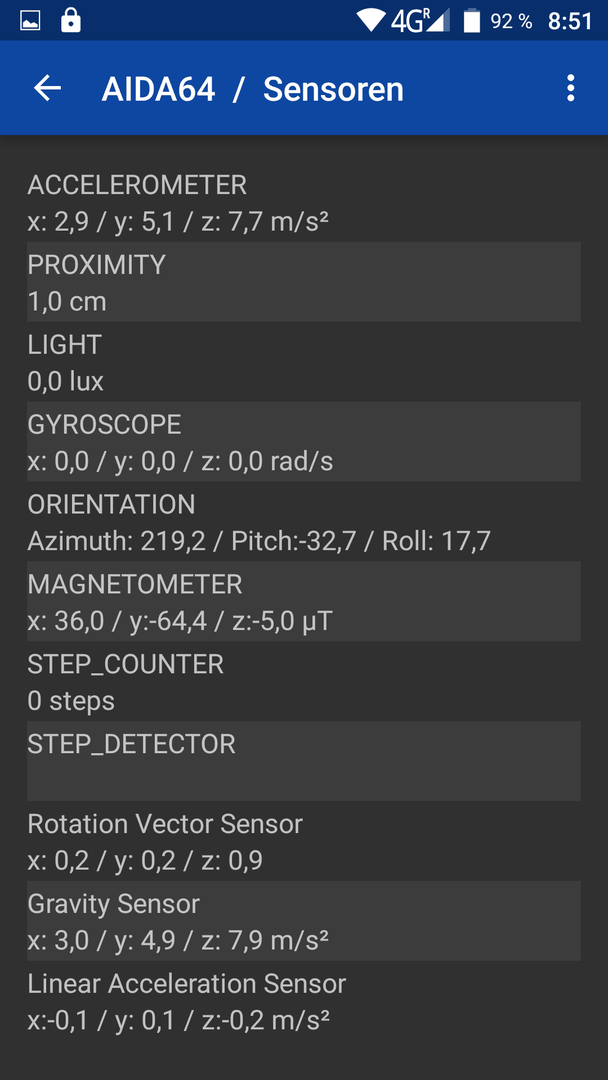Tap the battery icon in status bar
The width and height of the screenshot is (608, 1080).
[x=472, y=21]
